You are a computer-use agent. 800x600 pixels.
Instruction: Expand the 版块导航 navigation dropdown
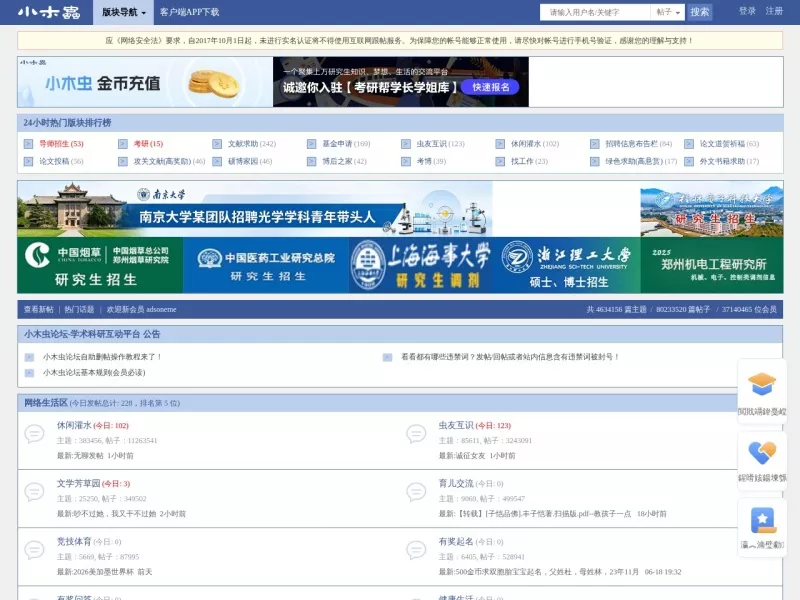coord(123,12)
